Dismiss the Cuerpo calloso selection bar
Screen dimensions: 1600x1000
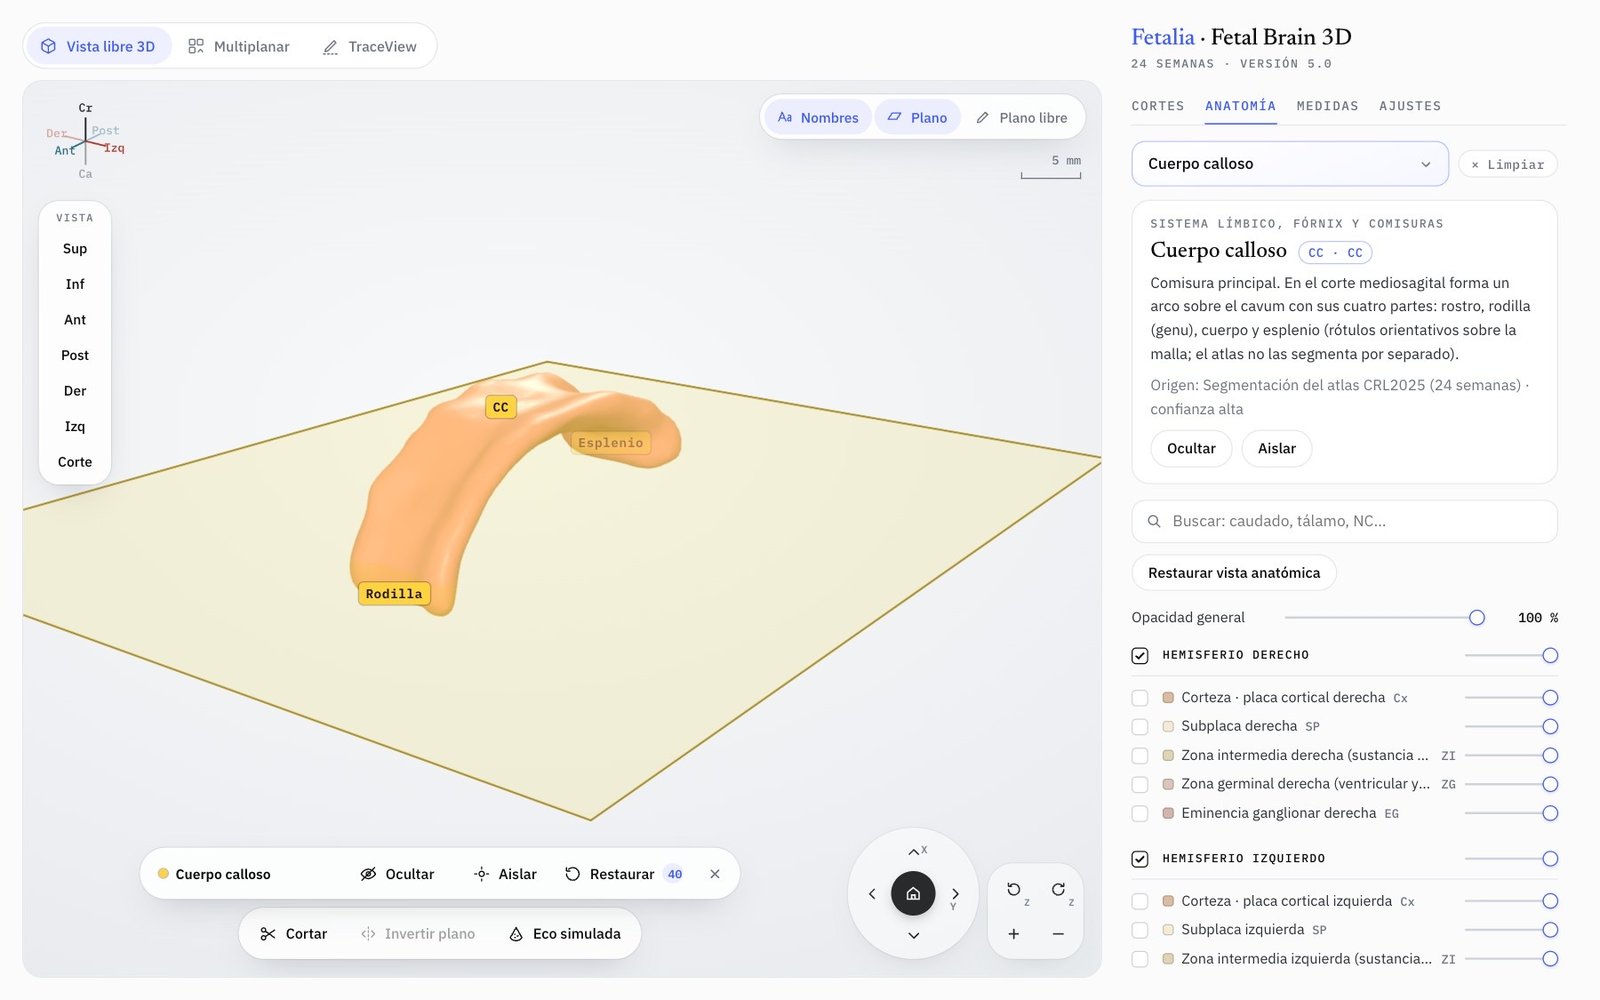[x=715, y=874]
